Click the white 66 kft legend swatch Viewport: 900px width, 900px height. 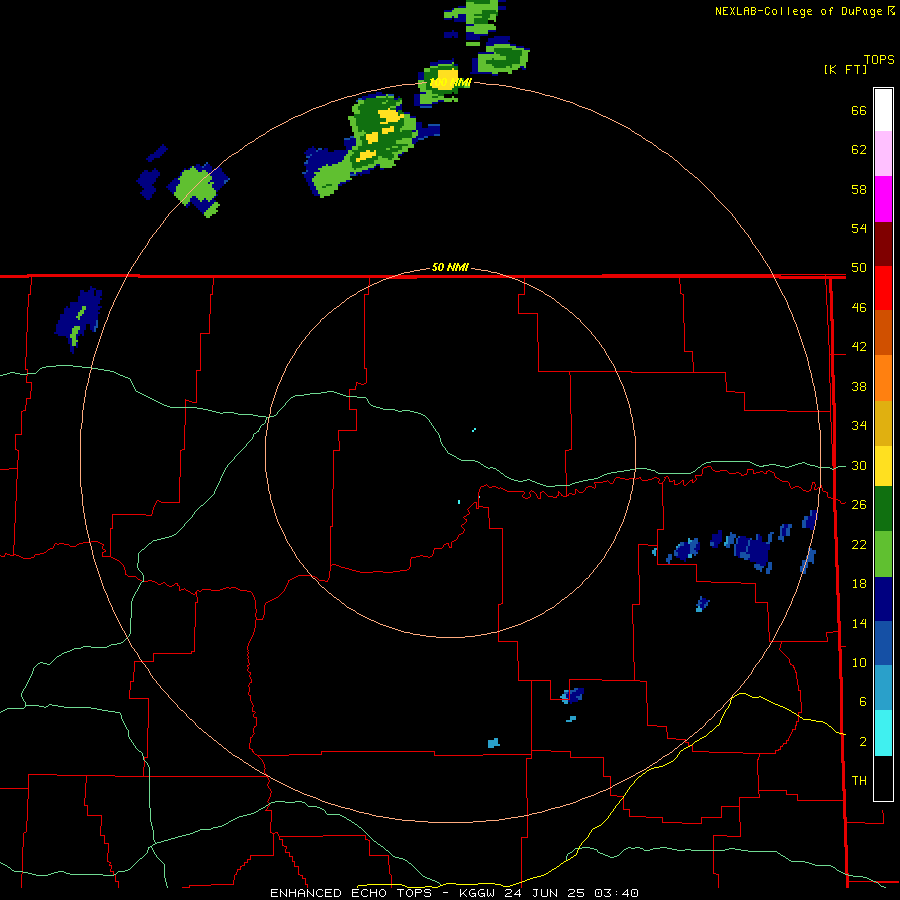883,110
